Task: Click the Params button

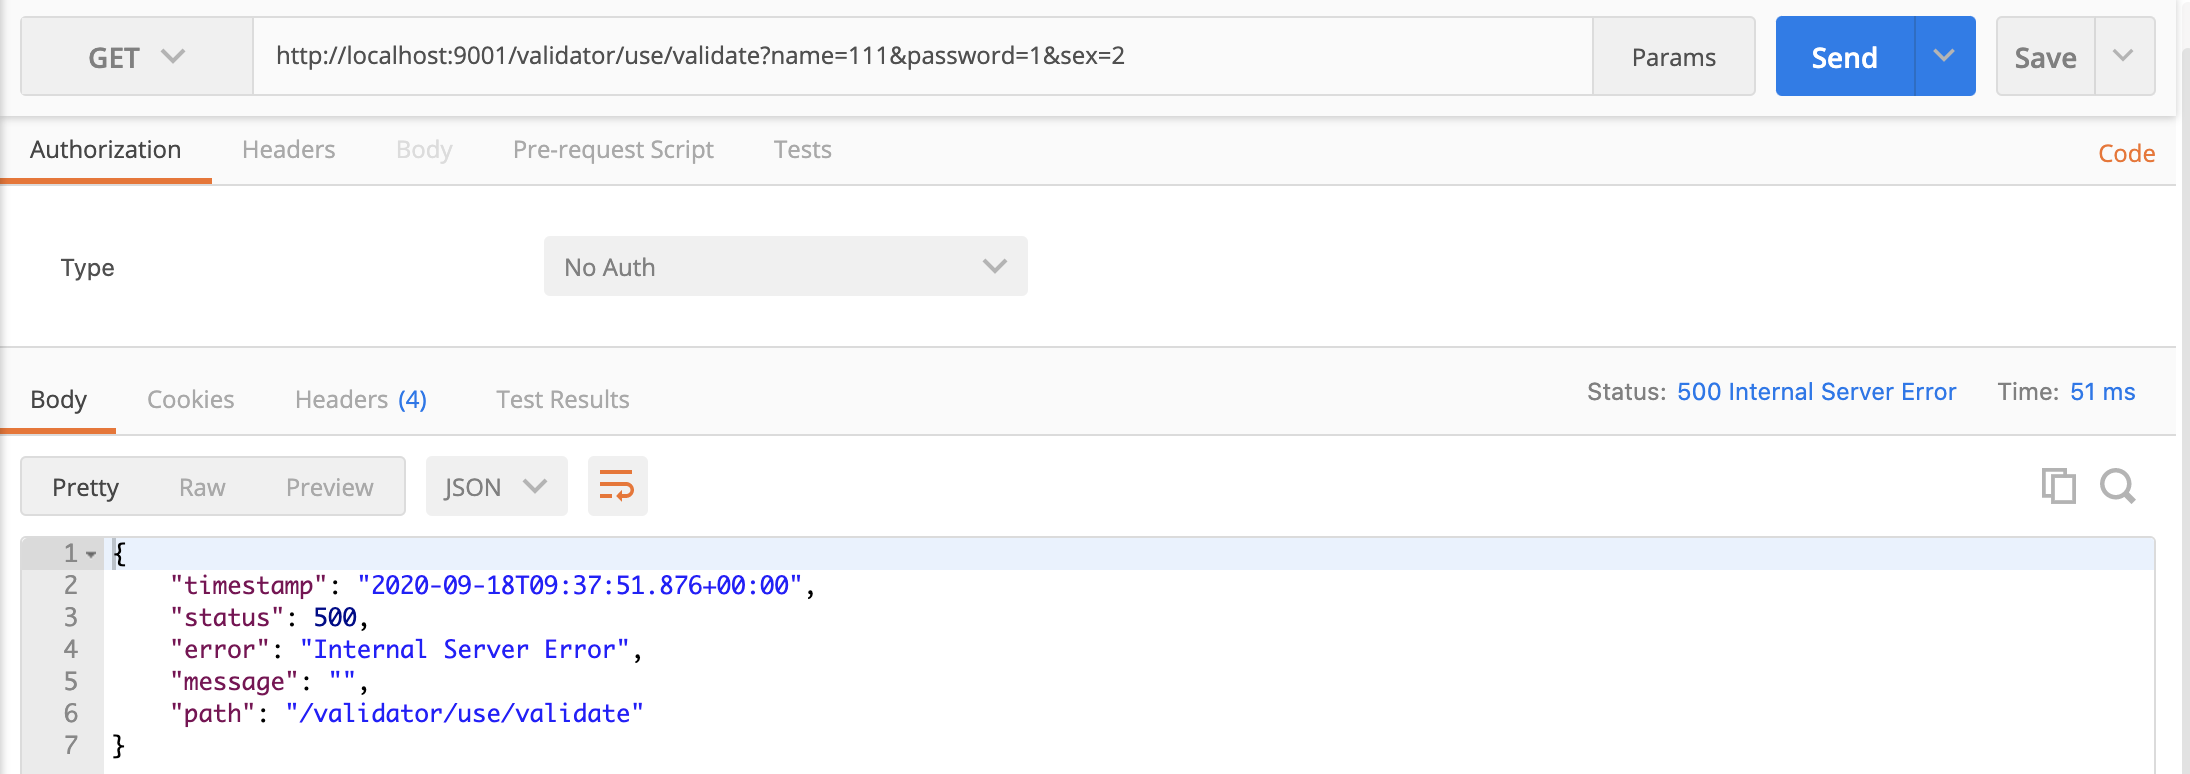Action: pyautogui.click(x=1673, y=57)
